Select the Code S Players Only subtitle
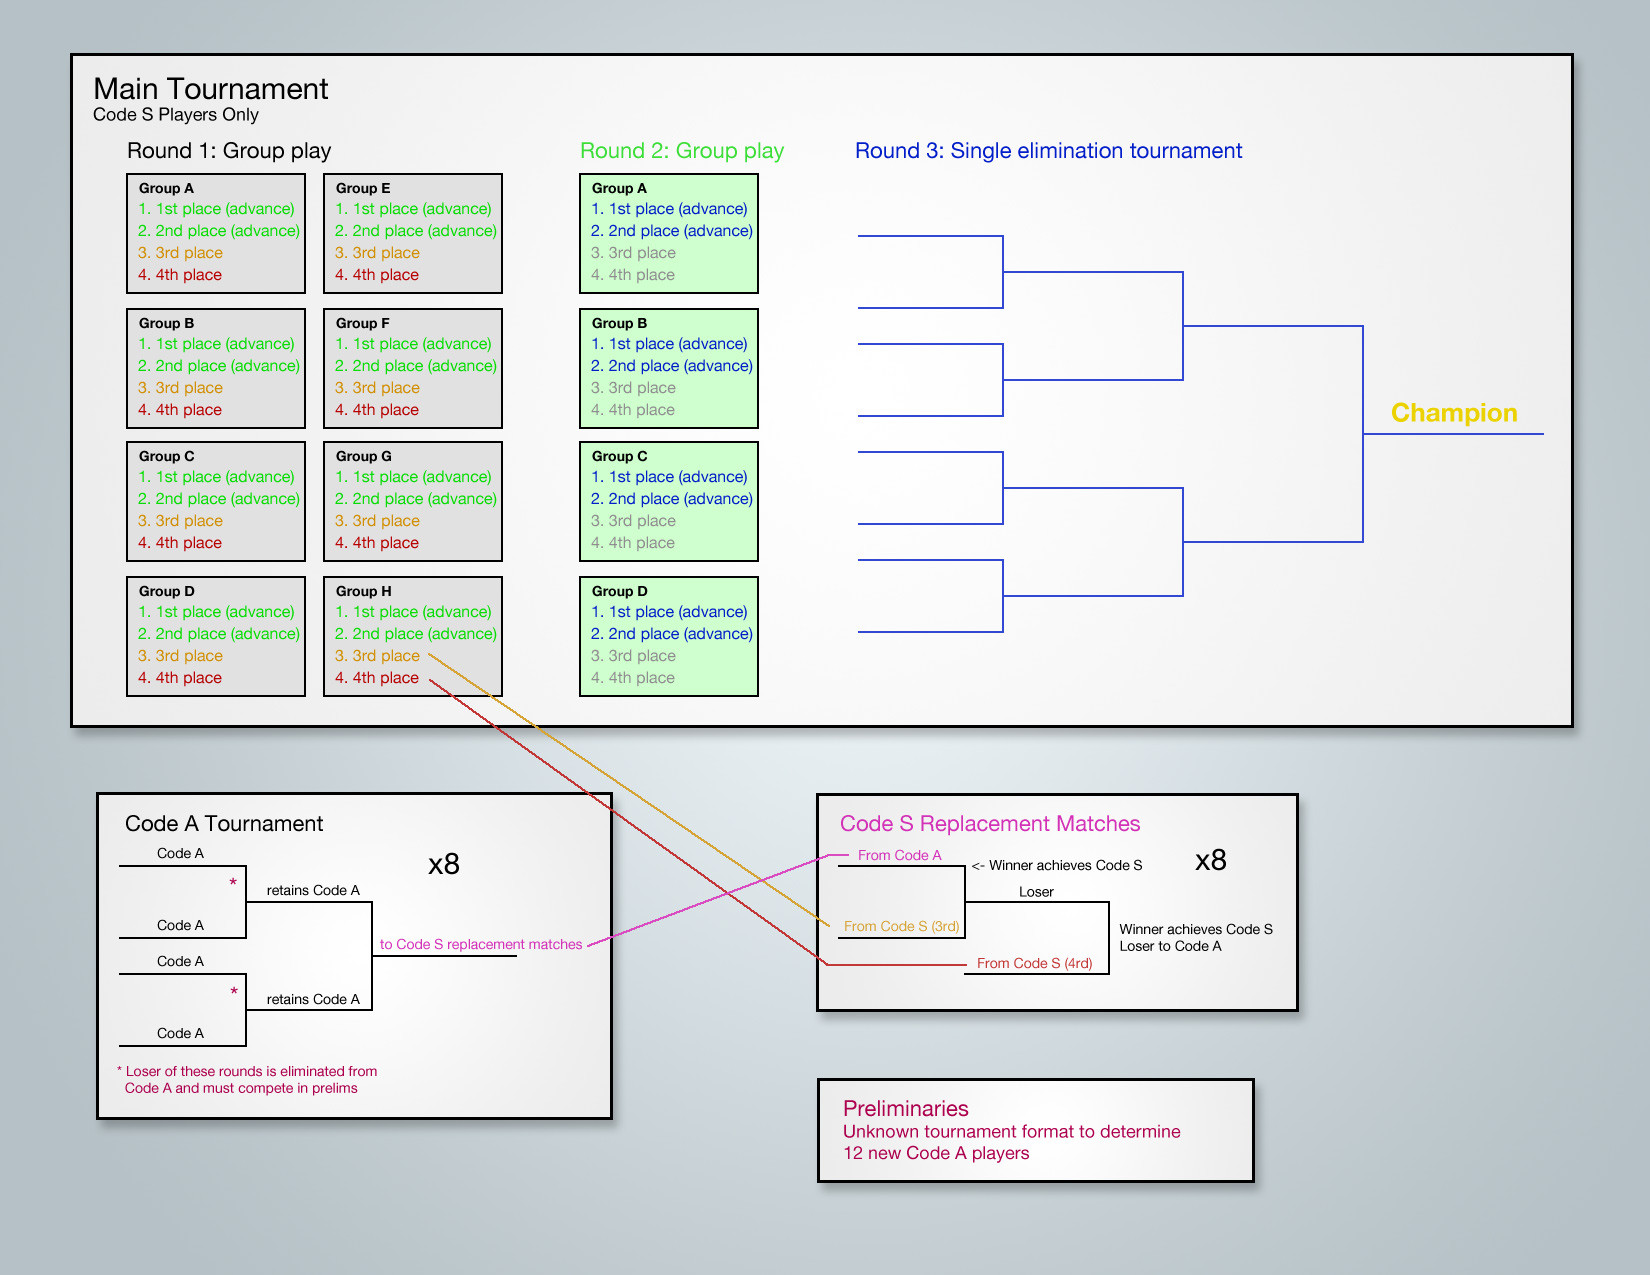Viewport: 1650px width, 1275px height. [176, 115]
